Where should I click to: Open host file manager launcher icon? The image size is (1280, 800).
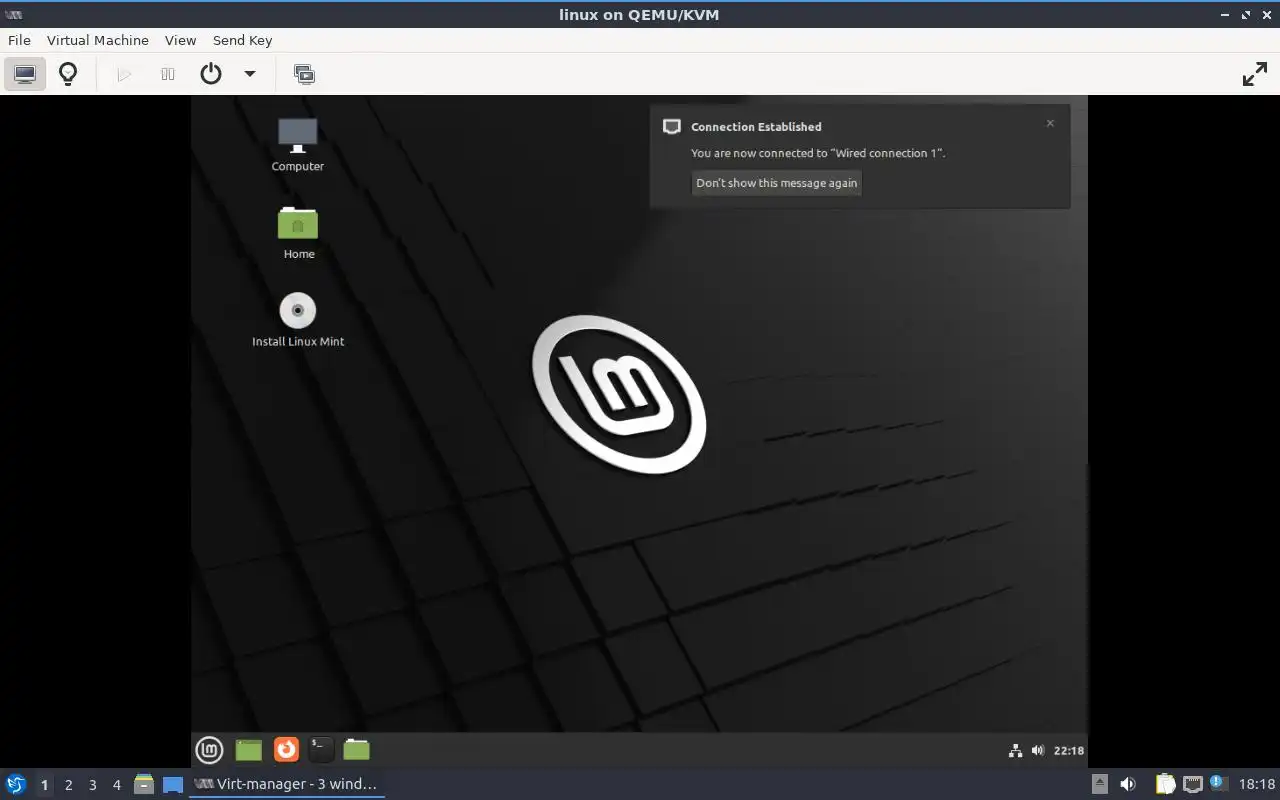pos(144,784)
